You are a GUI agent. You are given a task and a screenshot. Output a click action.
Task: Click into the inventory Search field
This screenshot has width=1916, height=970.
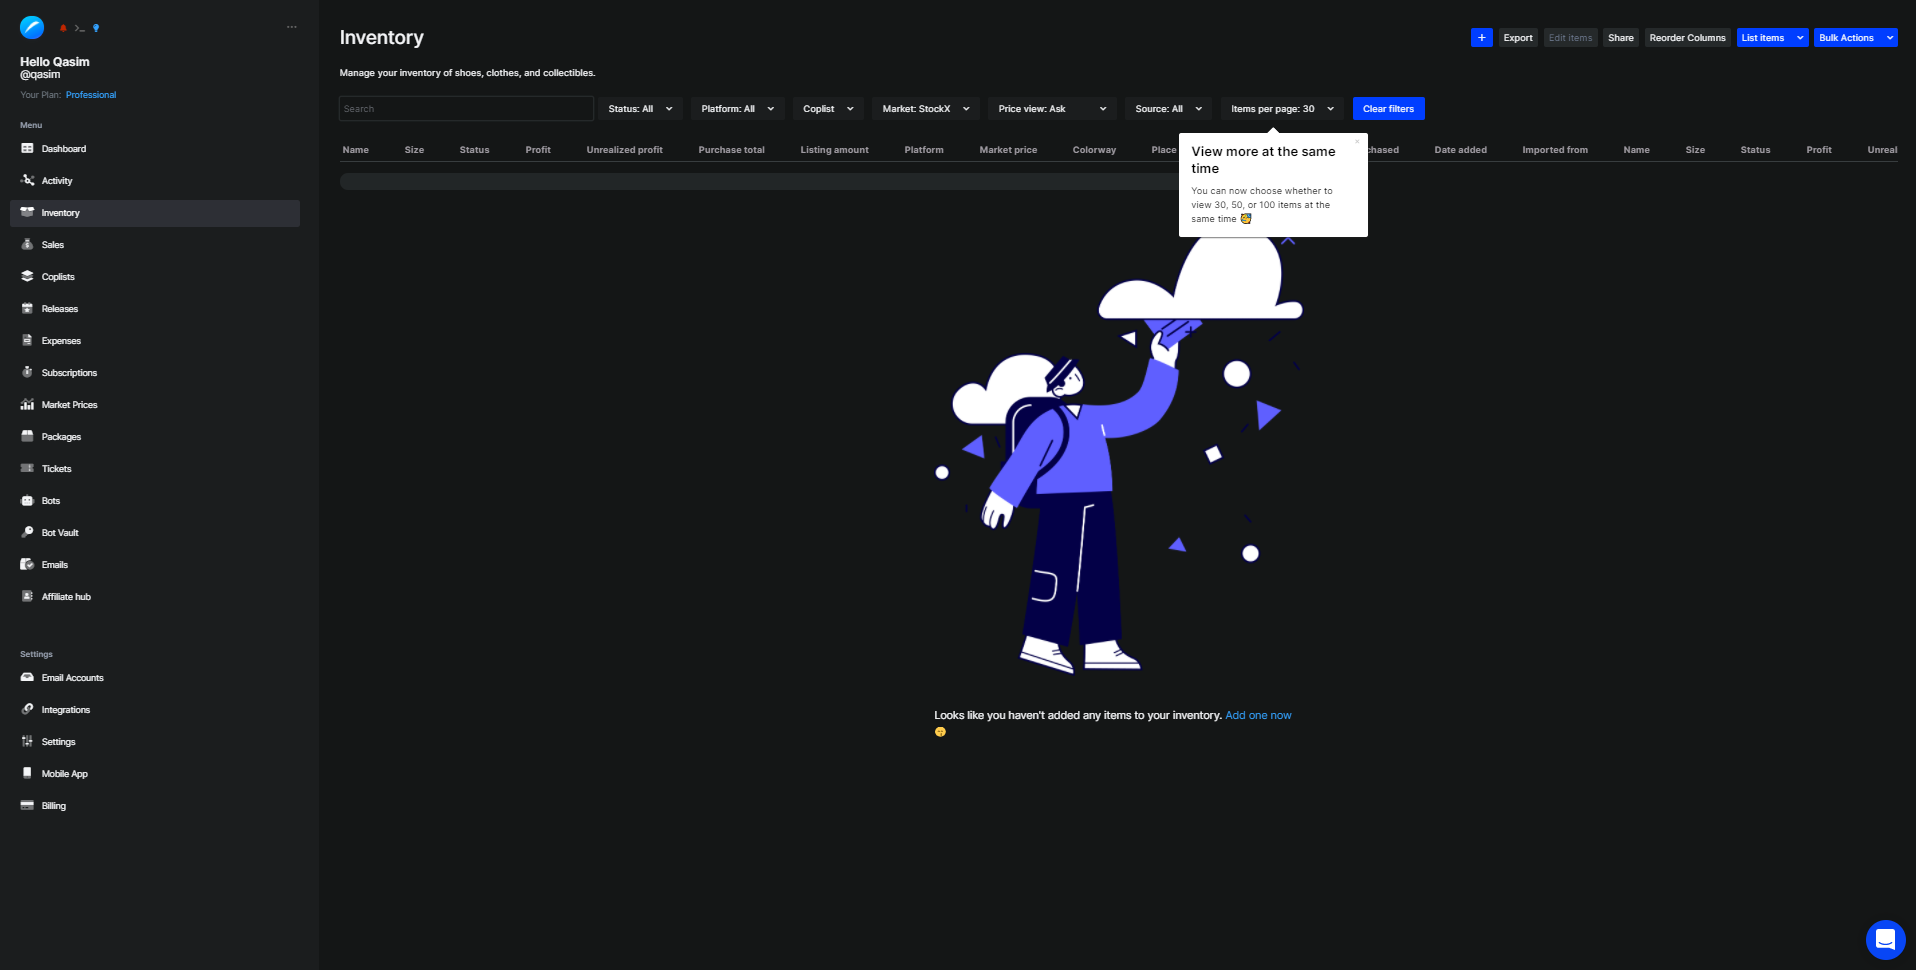[466, 109]
